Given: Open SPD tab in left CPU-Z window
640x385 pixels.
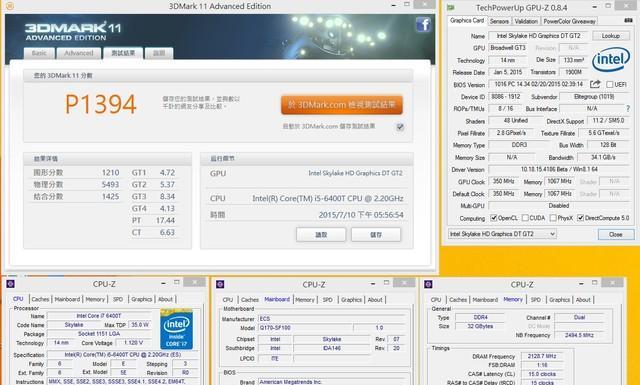Looking at the screenshot, I should (118, 299).
